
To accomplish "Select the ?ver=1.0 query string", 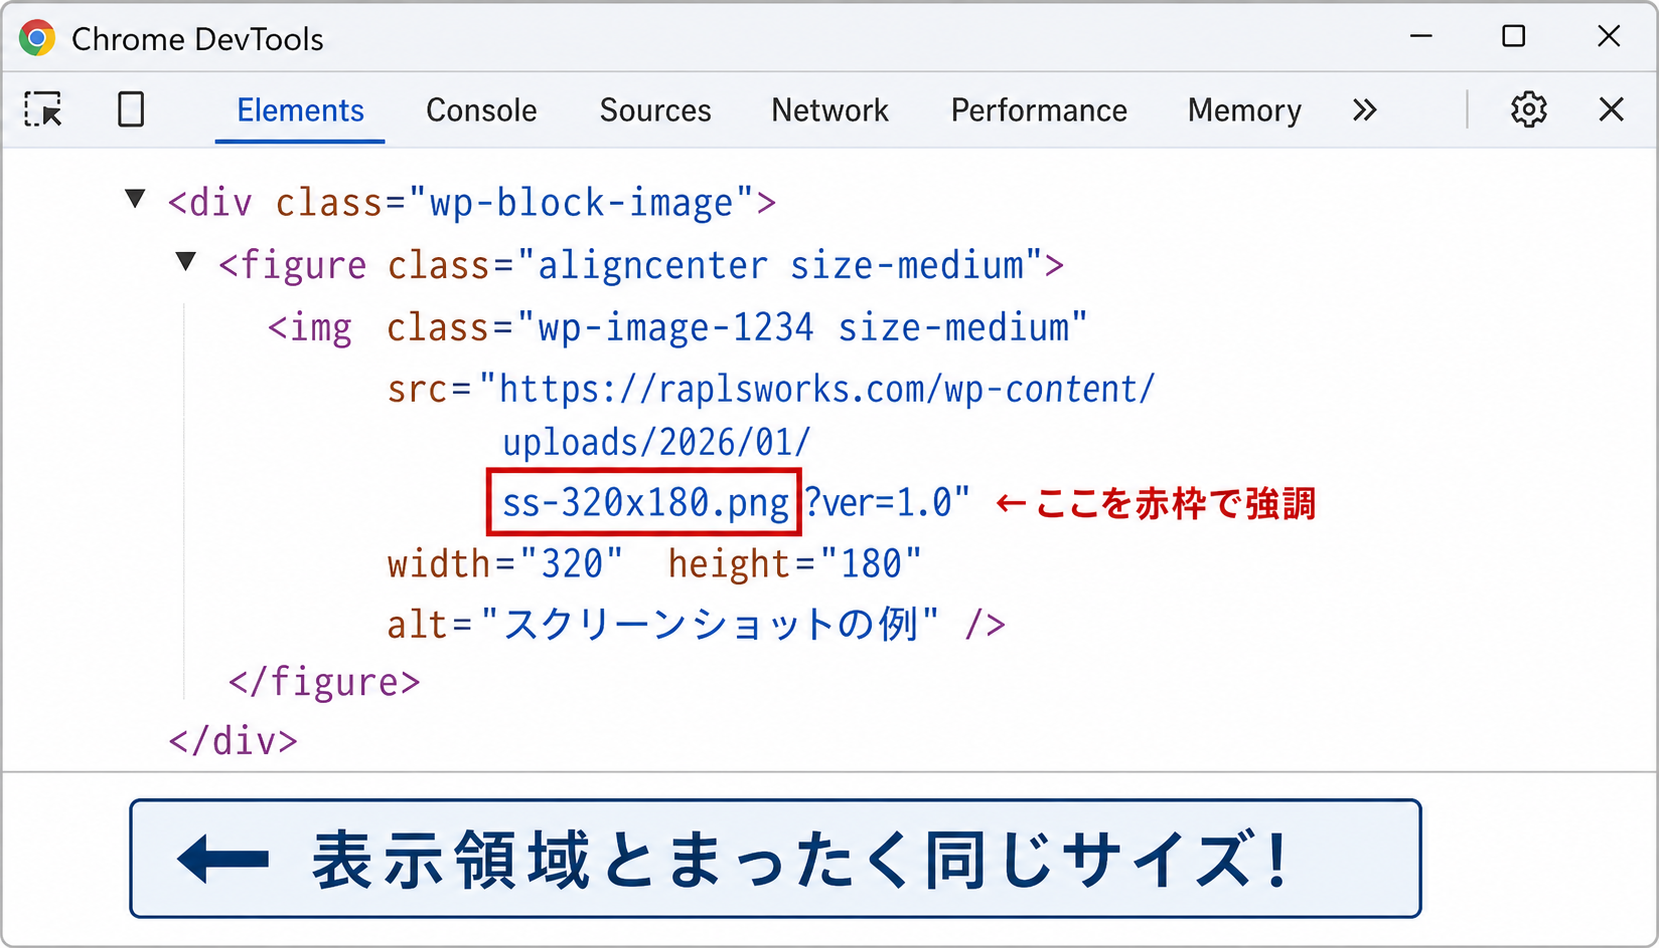I will click(879, 502).
